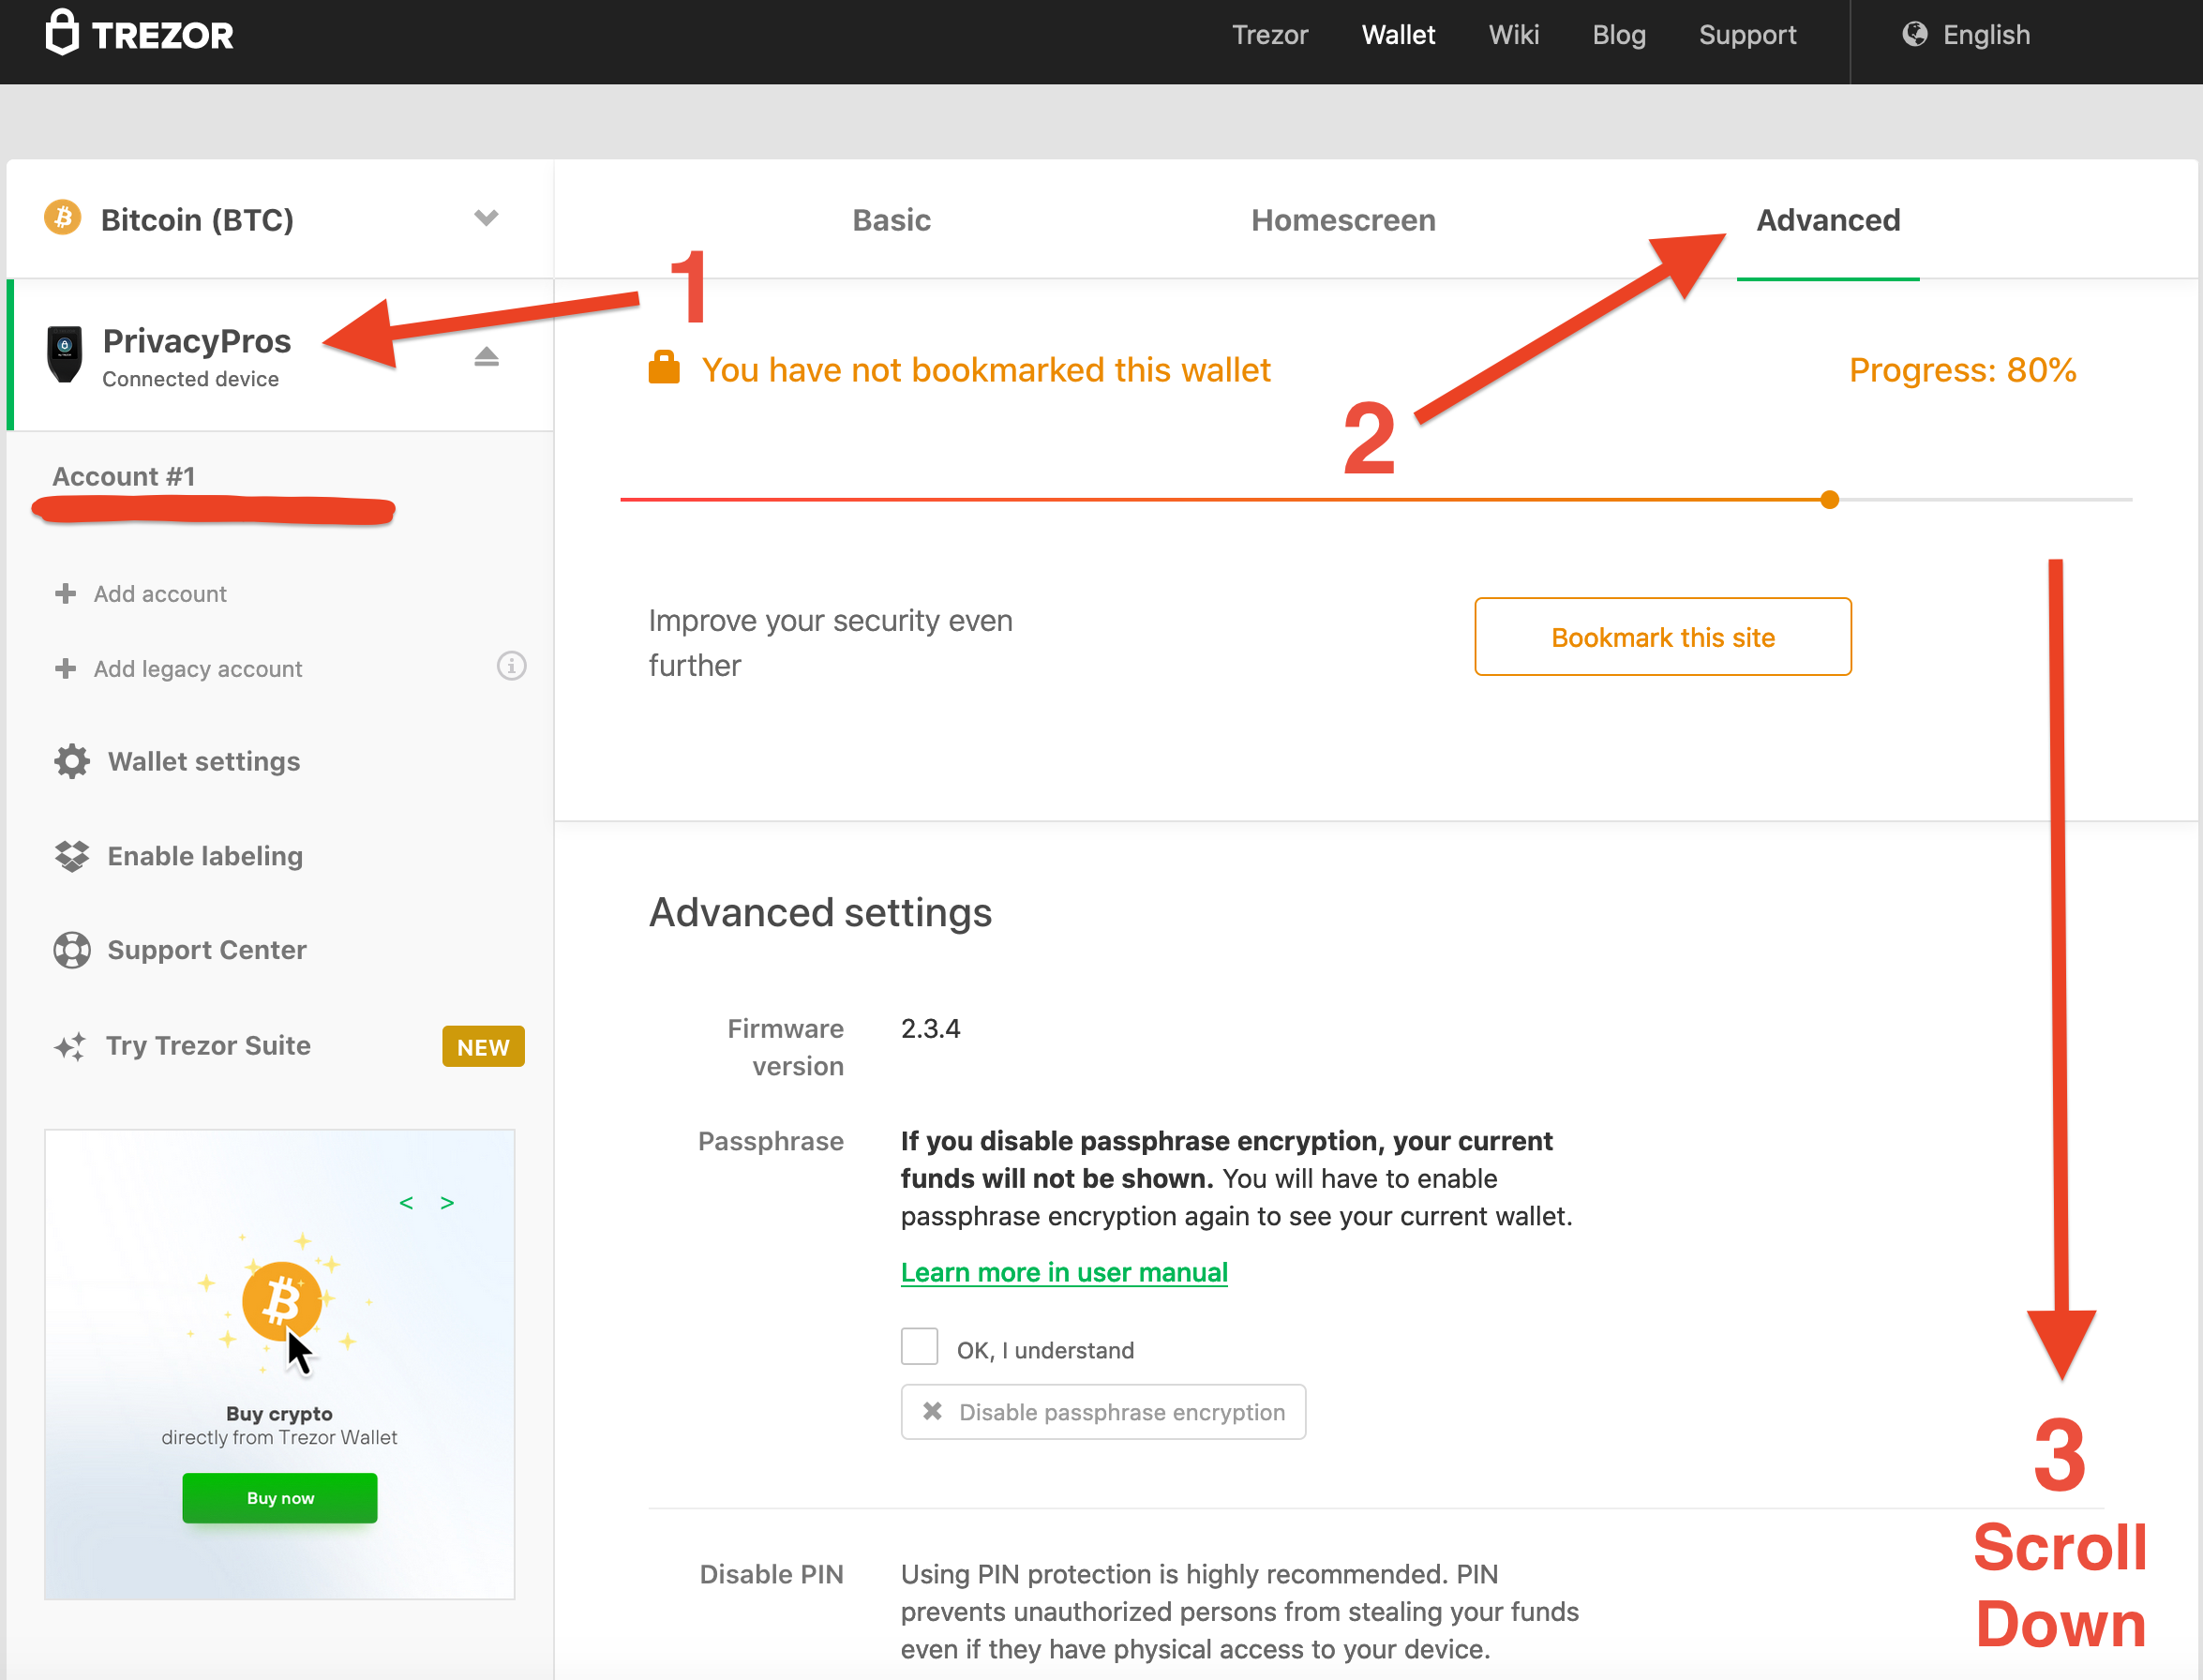Click the Trezor logo in header
This screenshot has height=1680, width=2203.
click(x=139, y=33)
